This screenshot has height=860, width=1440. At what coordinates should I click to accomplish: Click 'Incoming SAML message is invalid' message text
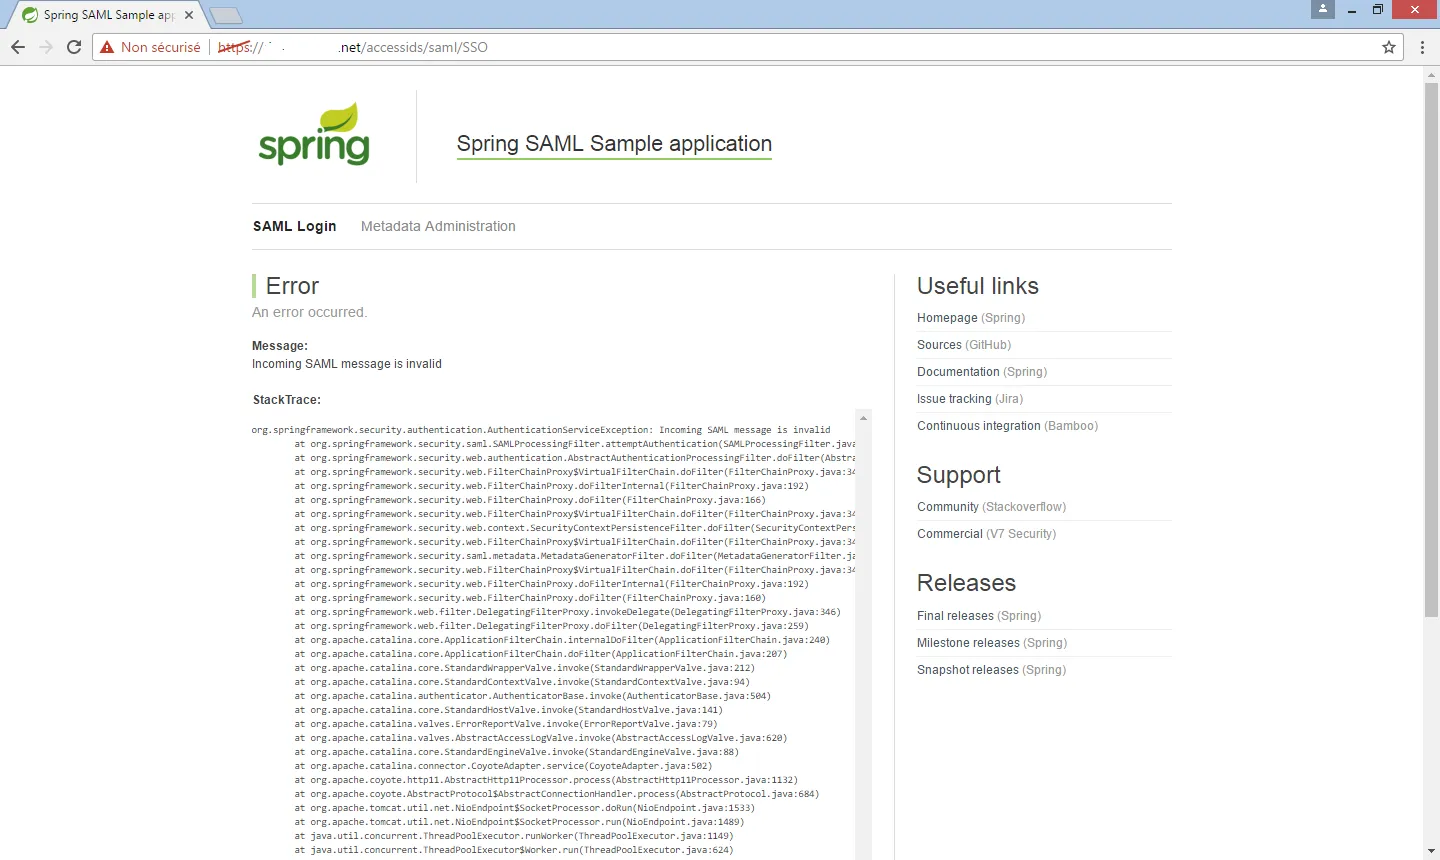(x=347, y=364)
